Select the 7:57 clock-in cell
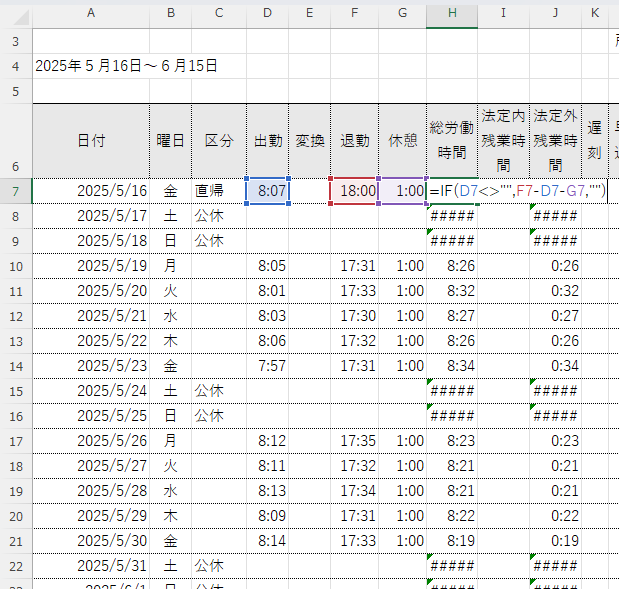 (268, 365)
